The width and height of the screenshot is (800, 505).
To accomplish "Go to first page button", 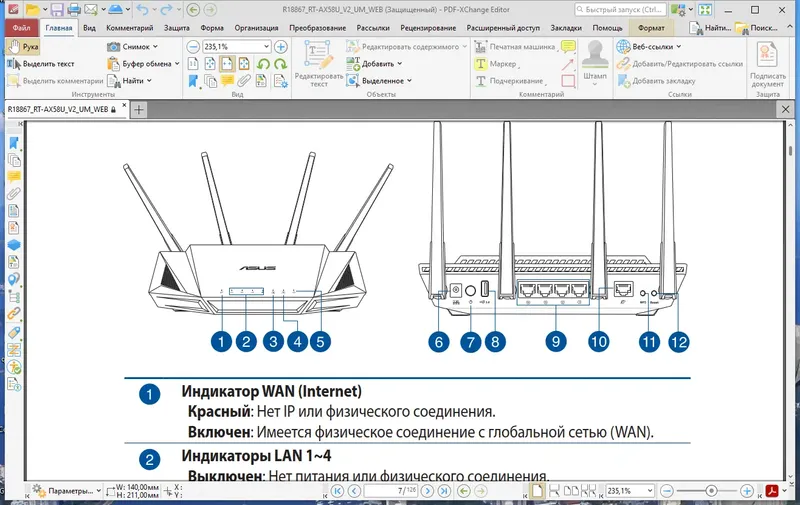I will coord(337,491).
